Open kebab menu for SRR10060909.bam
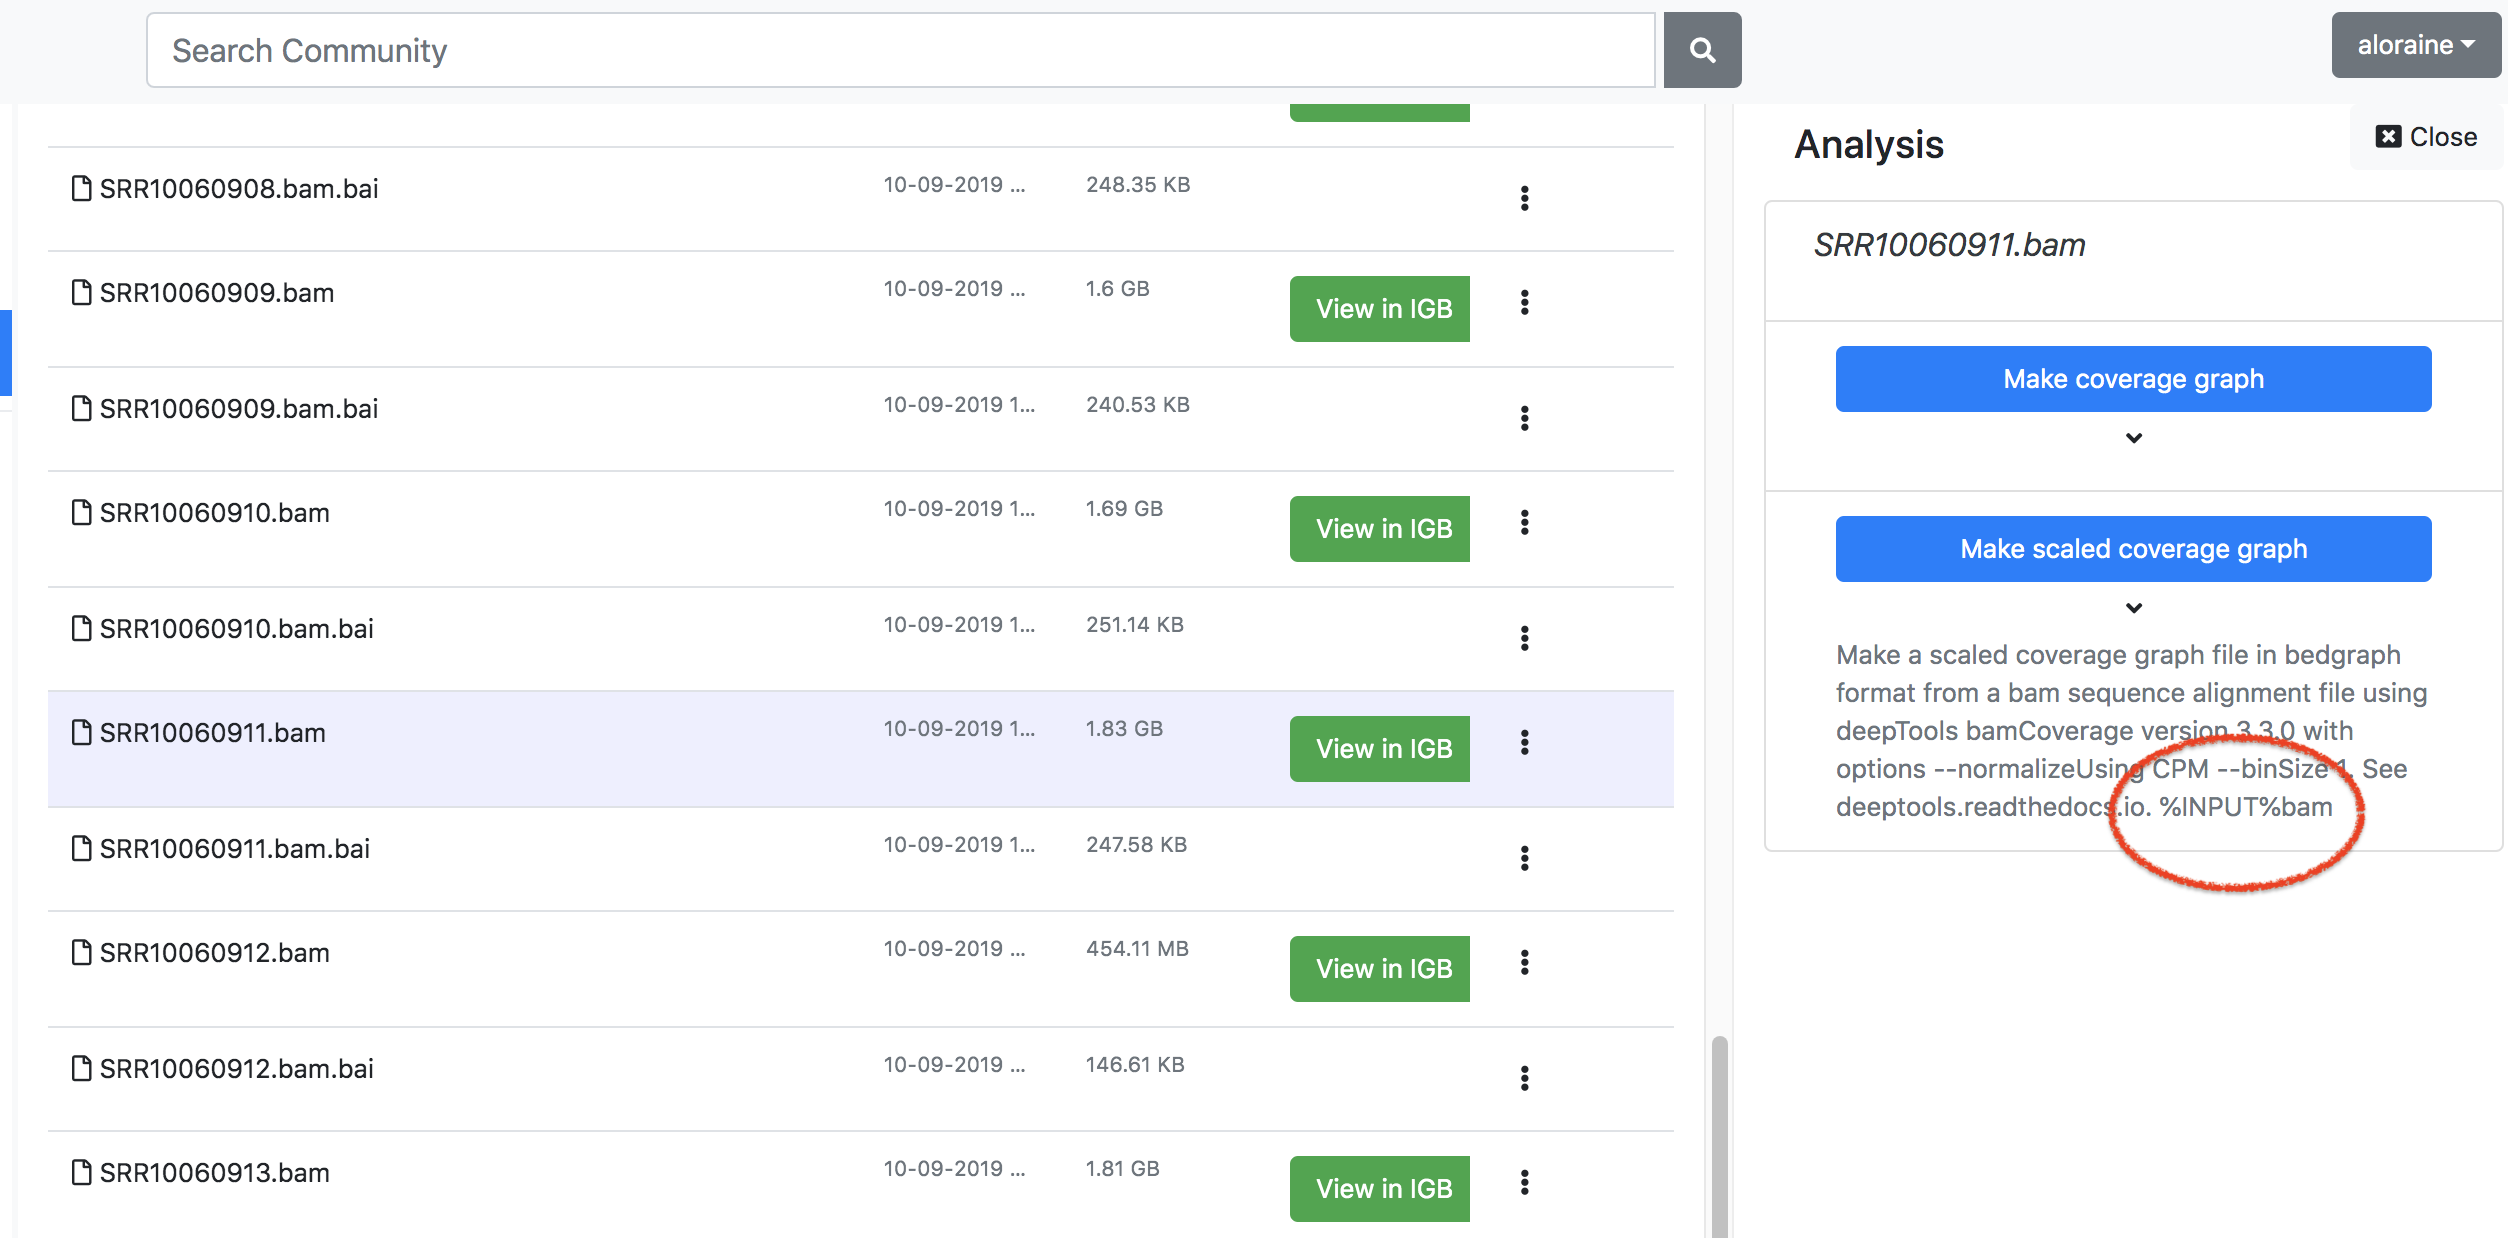This screenshot has width=2508, height=1238. click(1524, 302)
